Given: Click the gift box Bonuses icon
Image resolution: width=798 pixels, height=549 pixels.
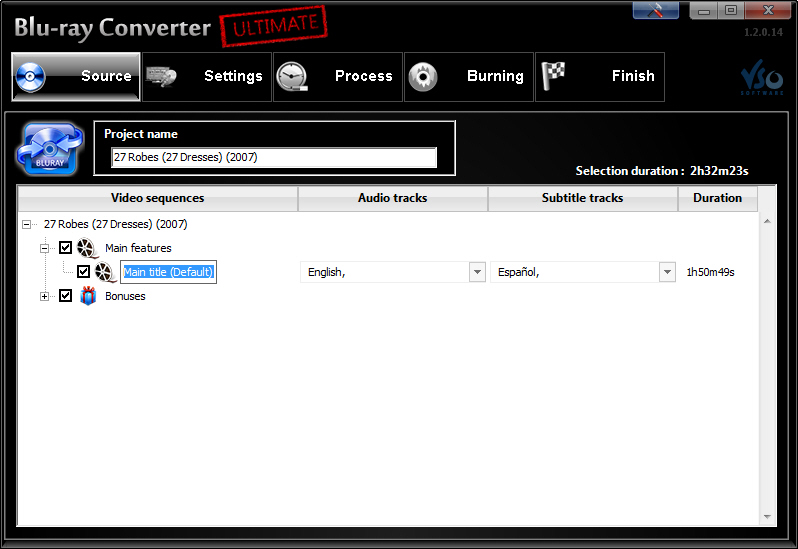Looking at the screenshot, I should point(88,296).
